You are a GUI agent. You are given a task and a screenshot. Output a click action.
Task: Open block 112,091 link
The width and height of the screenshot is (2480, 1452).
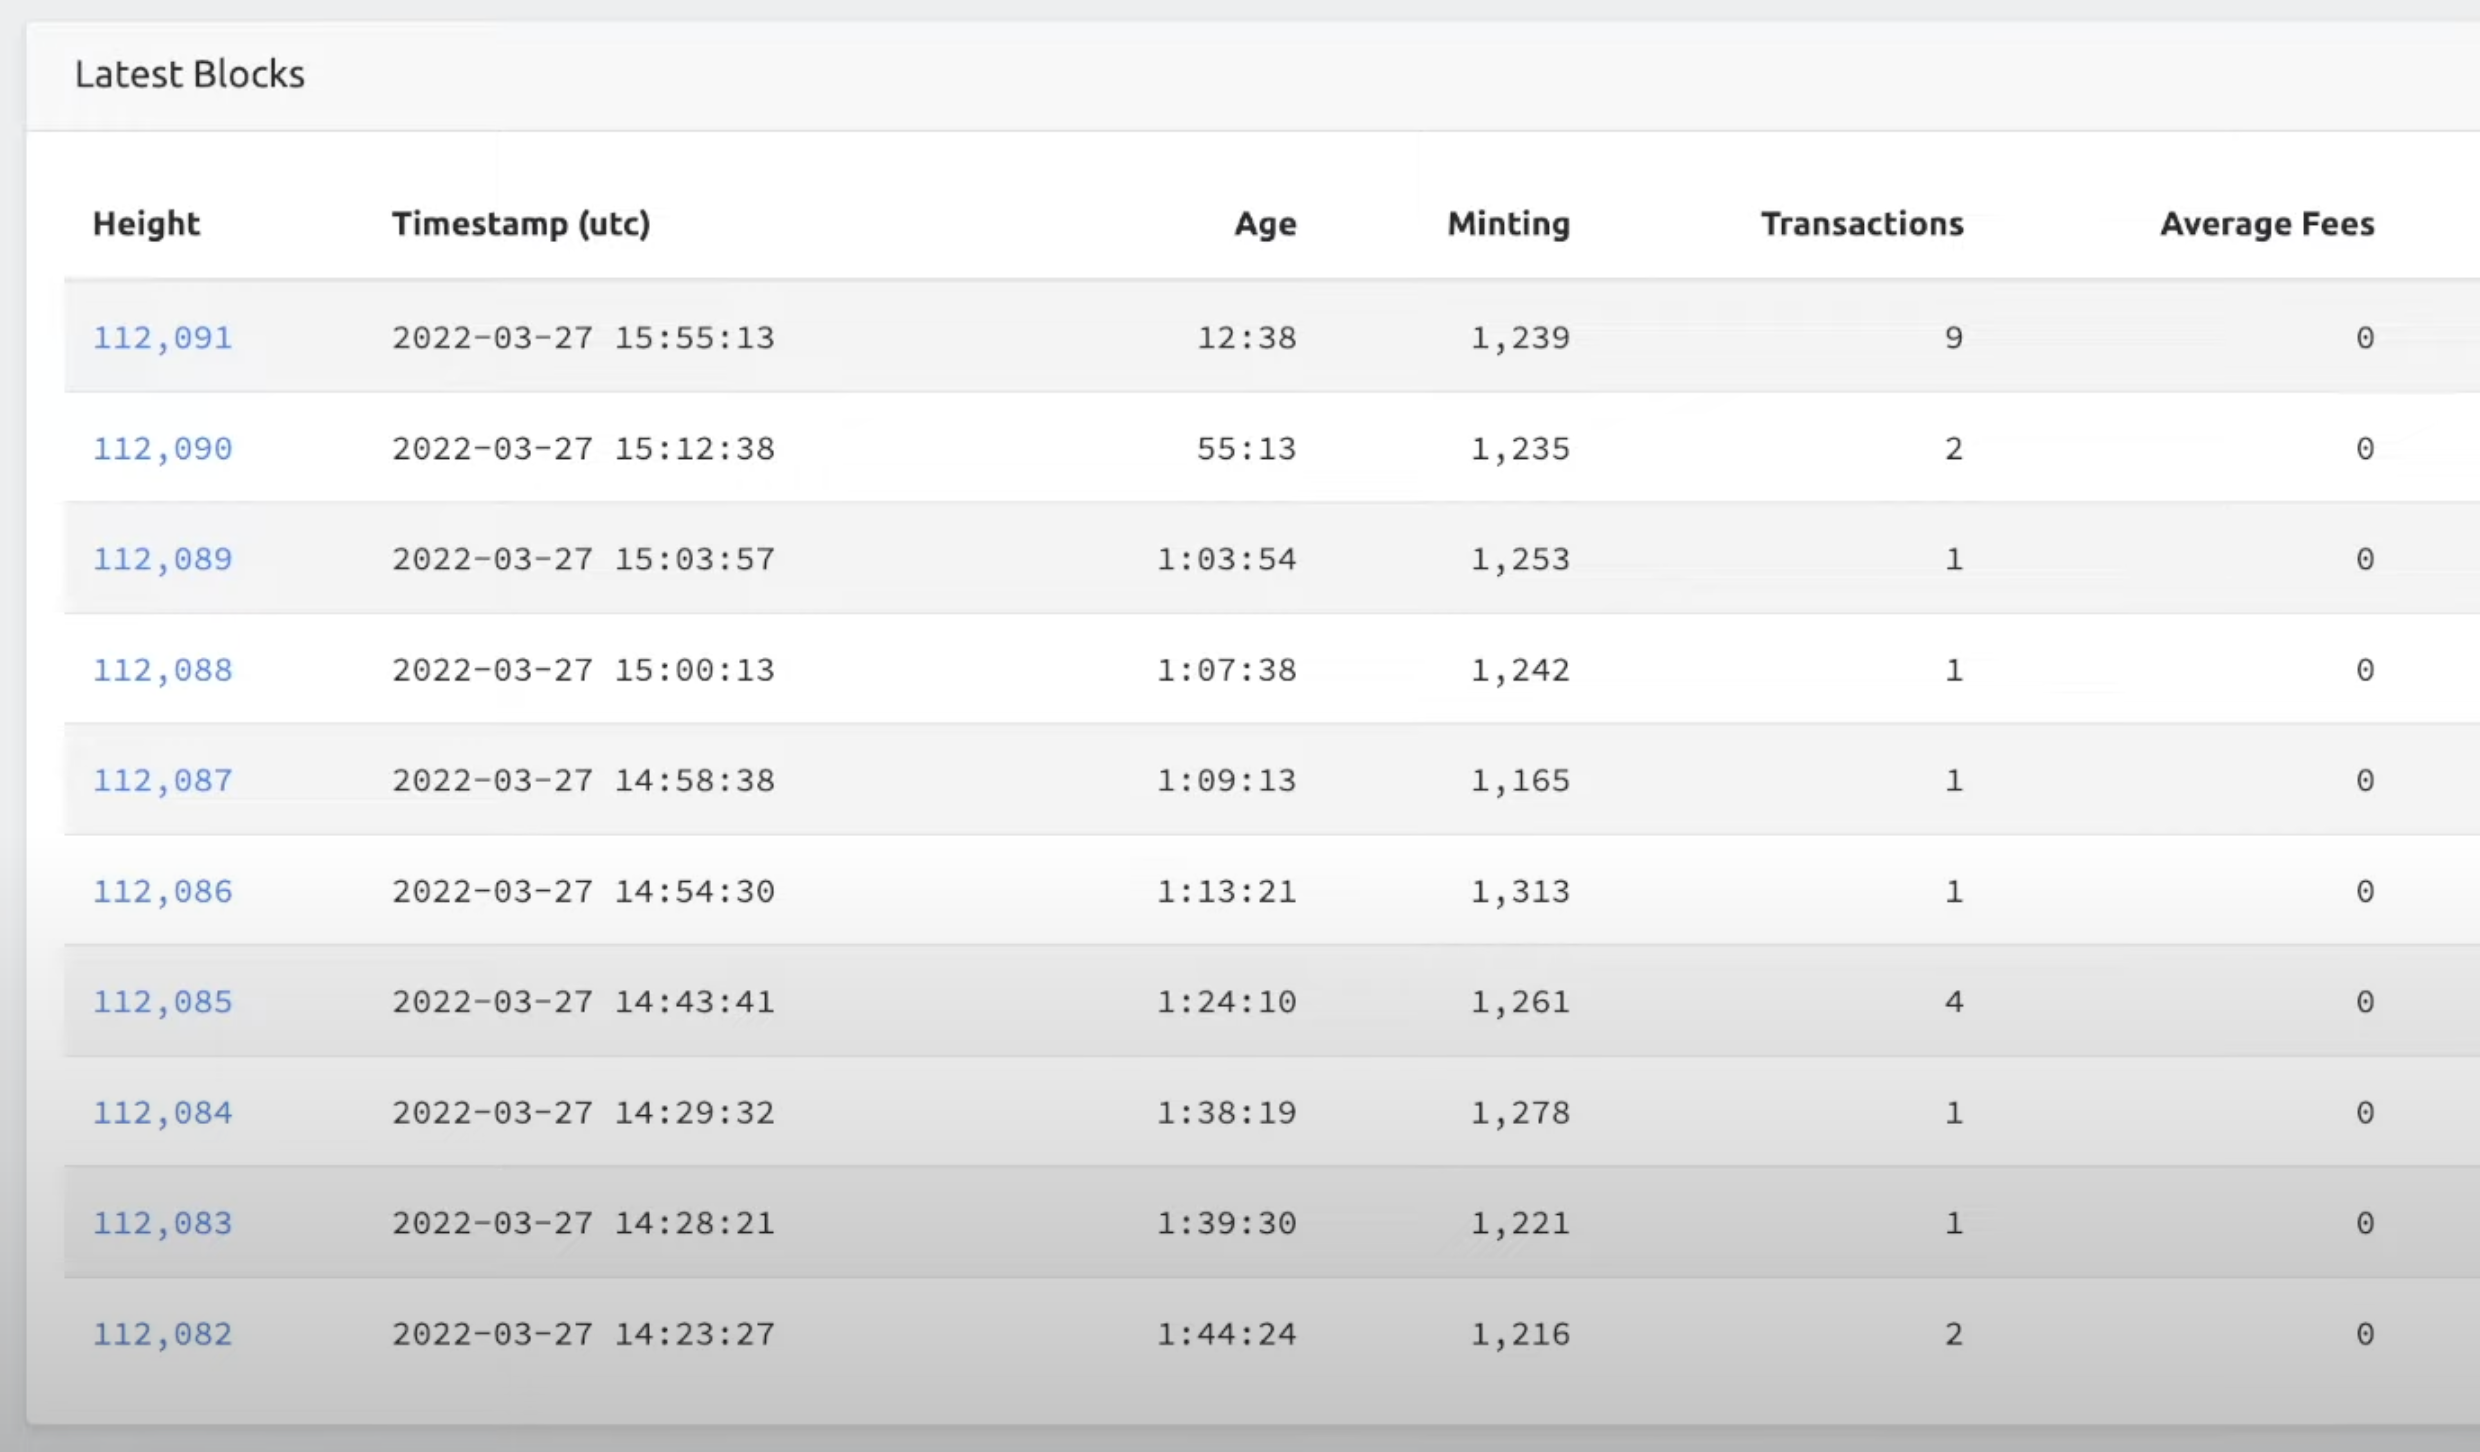(x=162, y=338)
